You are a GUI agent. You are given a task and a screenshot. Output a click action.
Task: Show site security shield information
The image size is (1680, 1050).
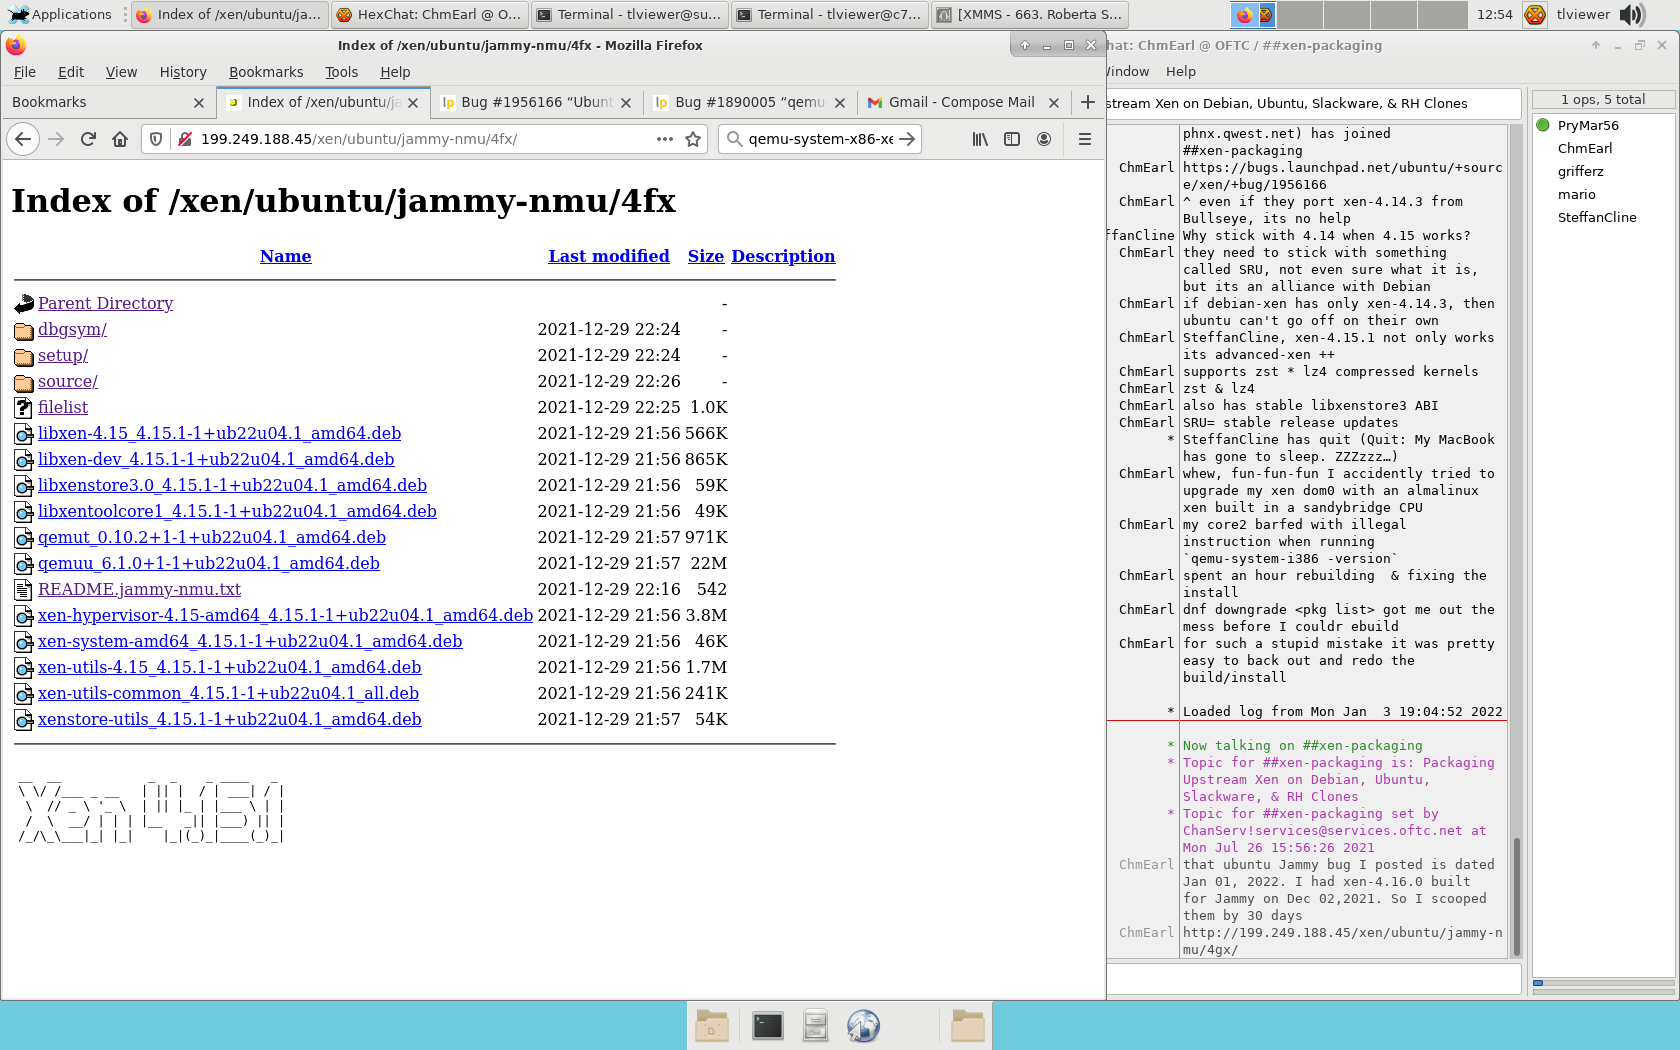point(156,139)
